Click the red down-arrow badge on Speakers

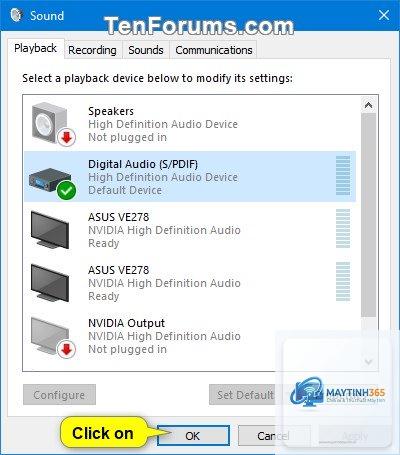(x=67, y=137)
